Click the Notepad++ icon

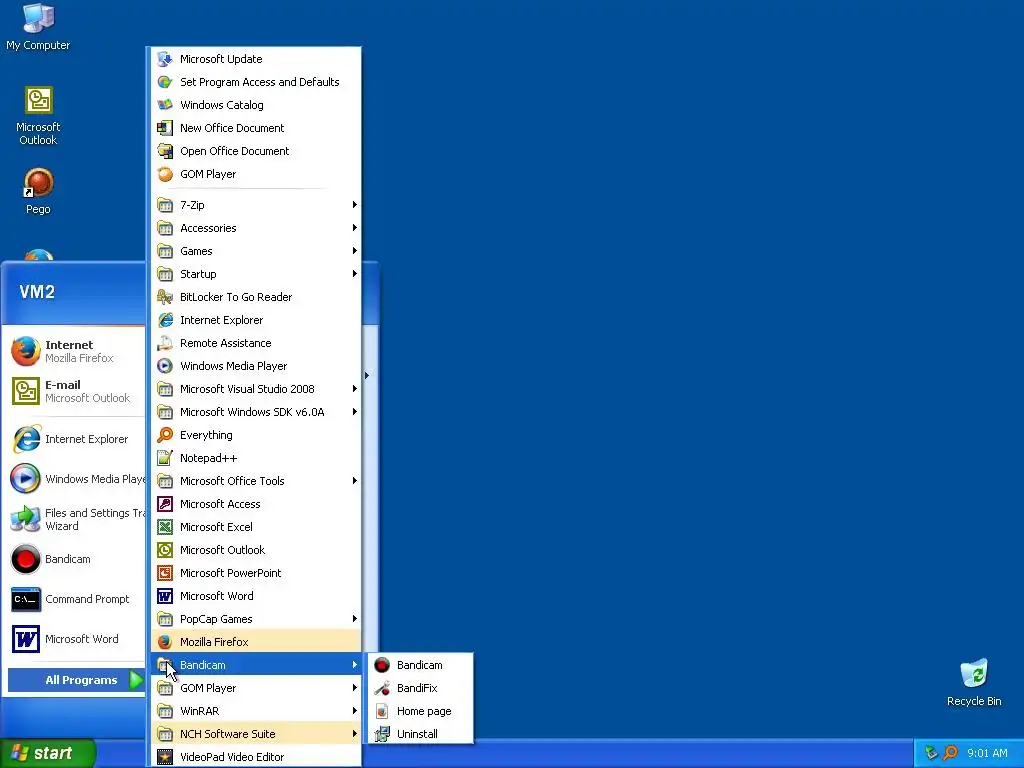[x=165, y=458]
